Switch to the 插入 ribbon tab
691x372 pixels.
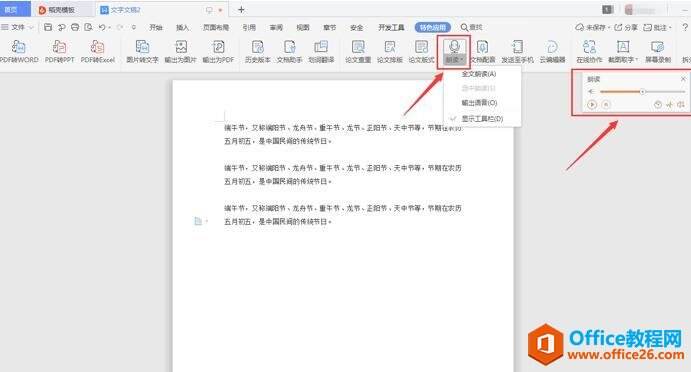182,27
